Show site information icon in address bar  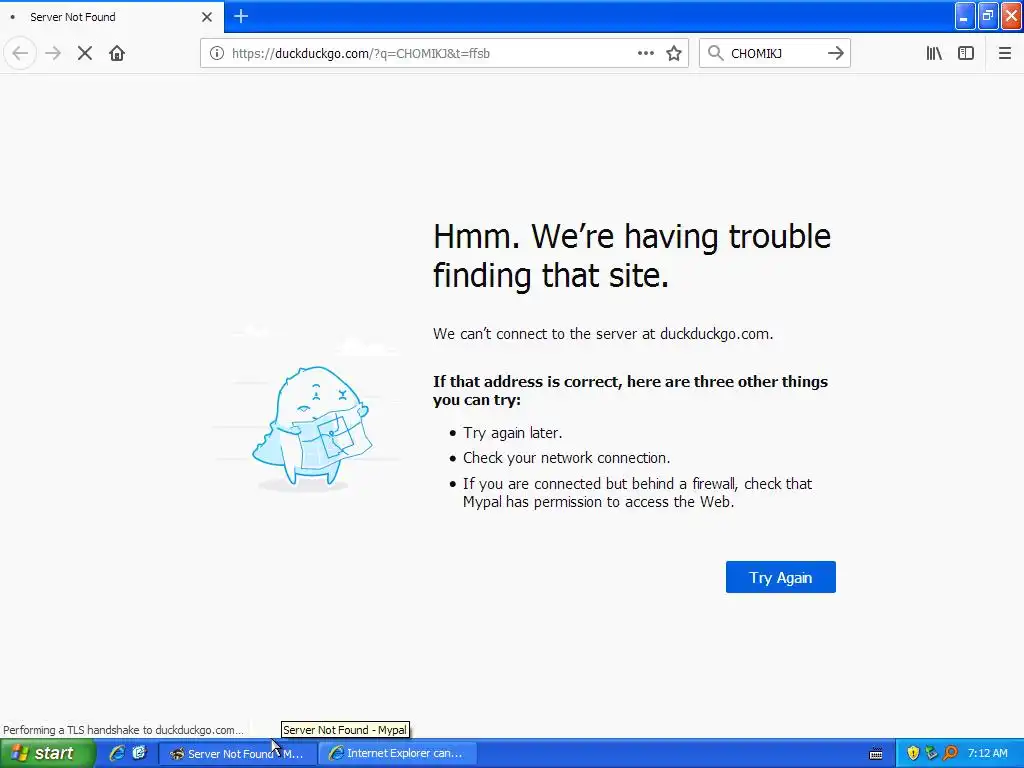pyautogui.click(x=217, y=53)
